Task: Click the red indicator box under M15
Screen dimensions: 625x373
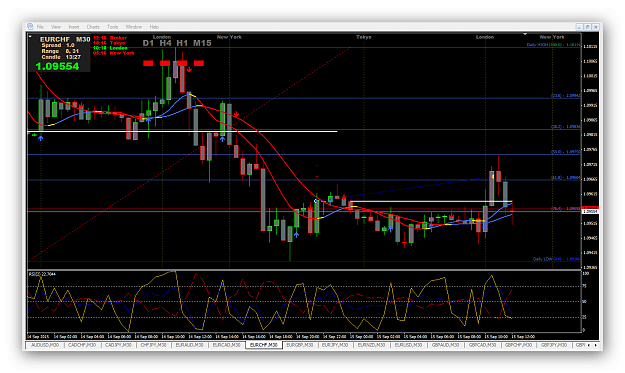Action: click(199, 63)
